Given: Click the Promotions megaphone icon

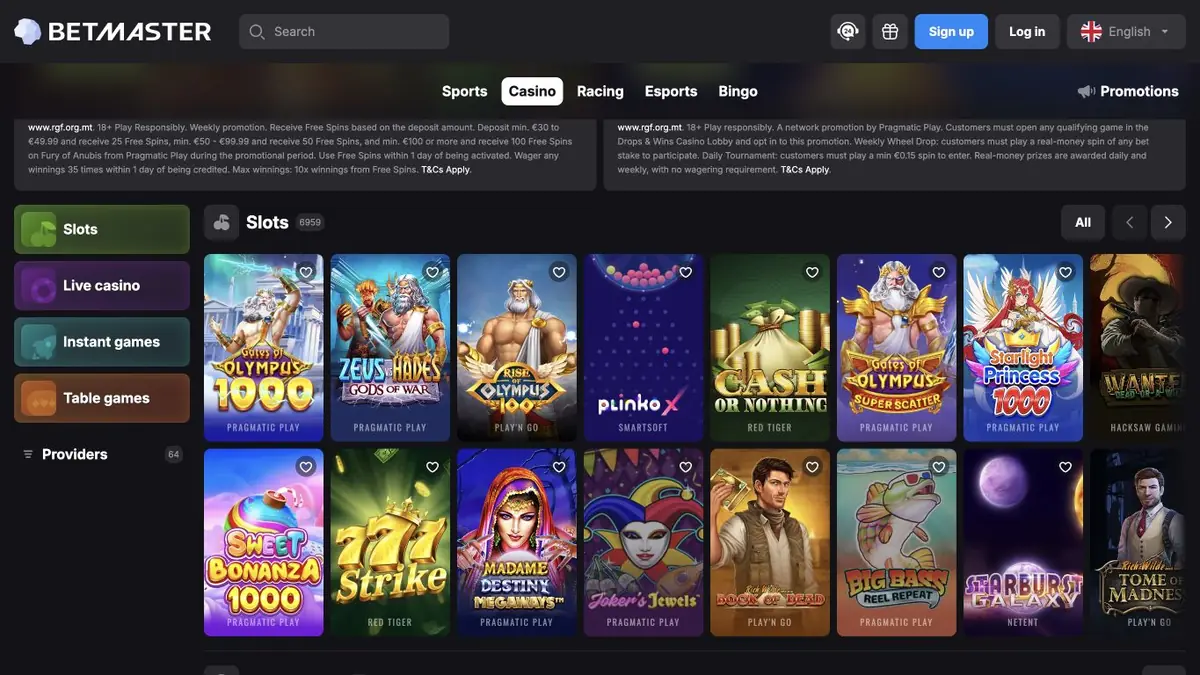Looking at the screenshot, I should point(1086,91).
